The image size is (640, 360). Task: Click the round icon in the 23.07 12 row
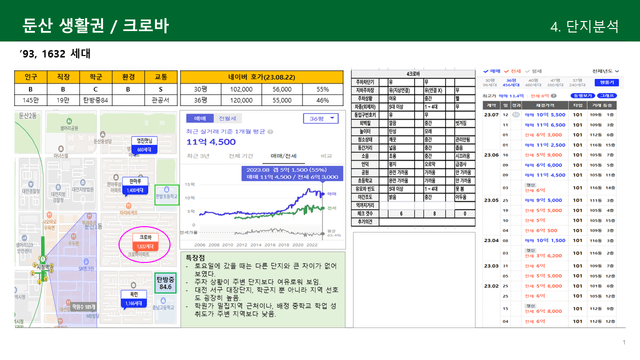(516, 115)
